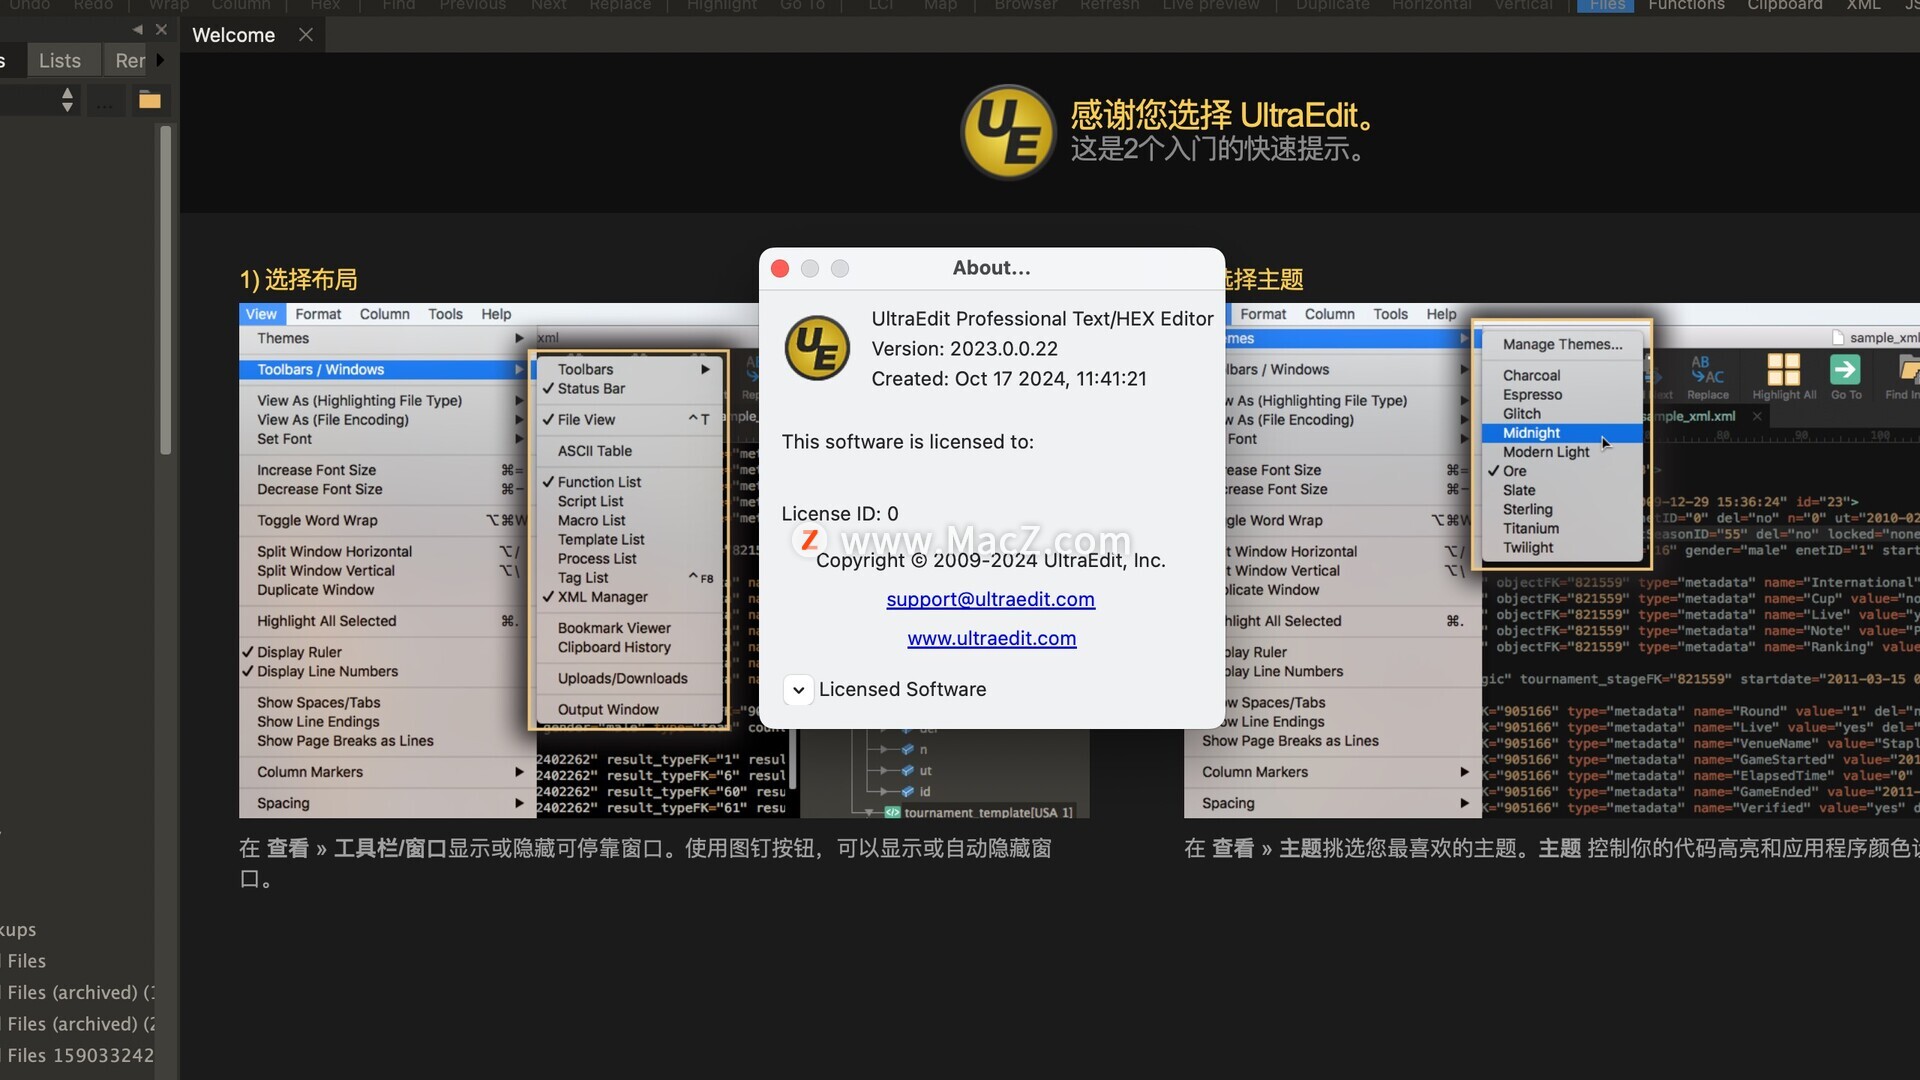Click the 'About...' dialog title
This screenshot has height=1080, width=1920.
(x=991, y=268)
